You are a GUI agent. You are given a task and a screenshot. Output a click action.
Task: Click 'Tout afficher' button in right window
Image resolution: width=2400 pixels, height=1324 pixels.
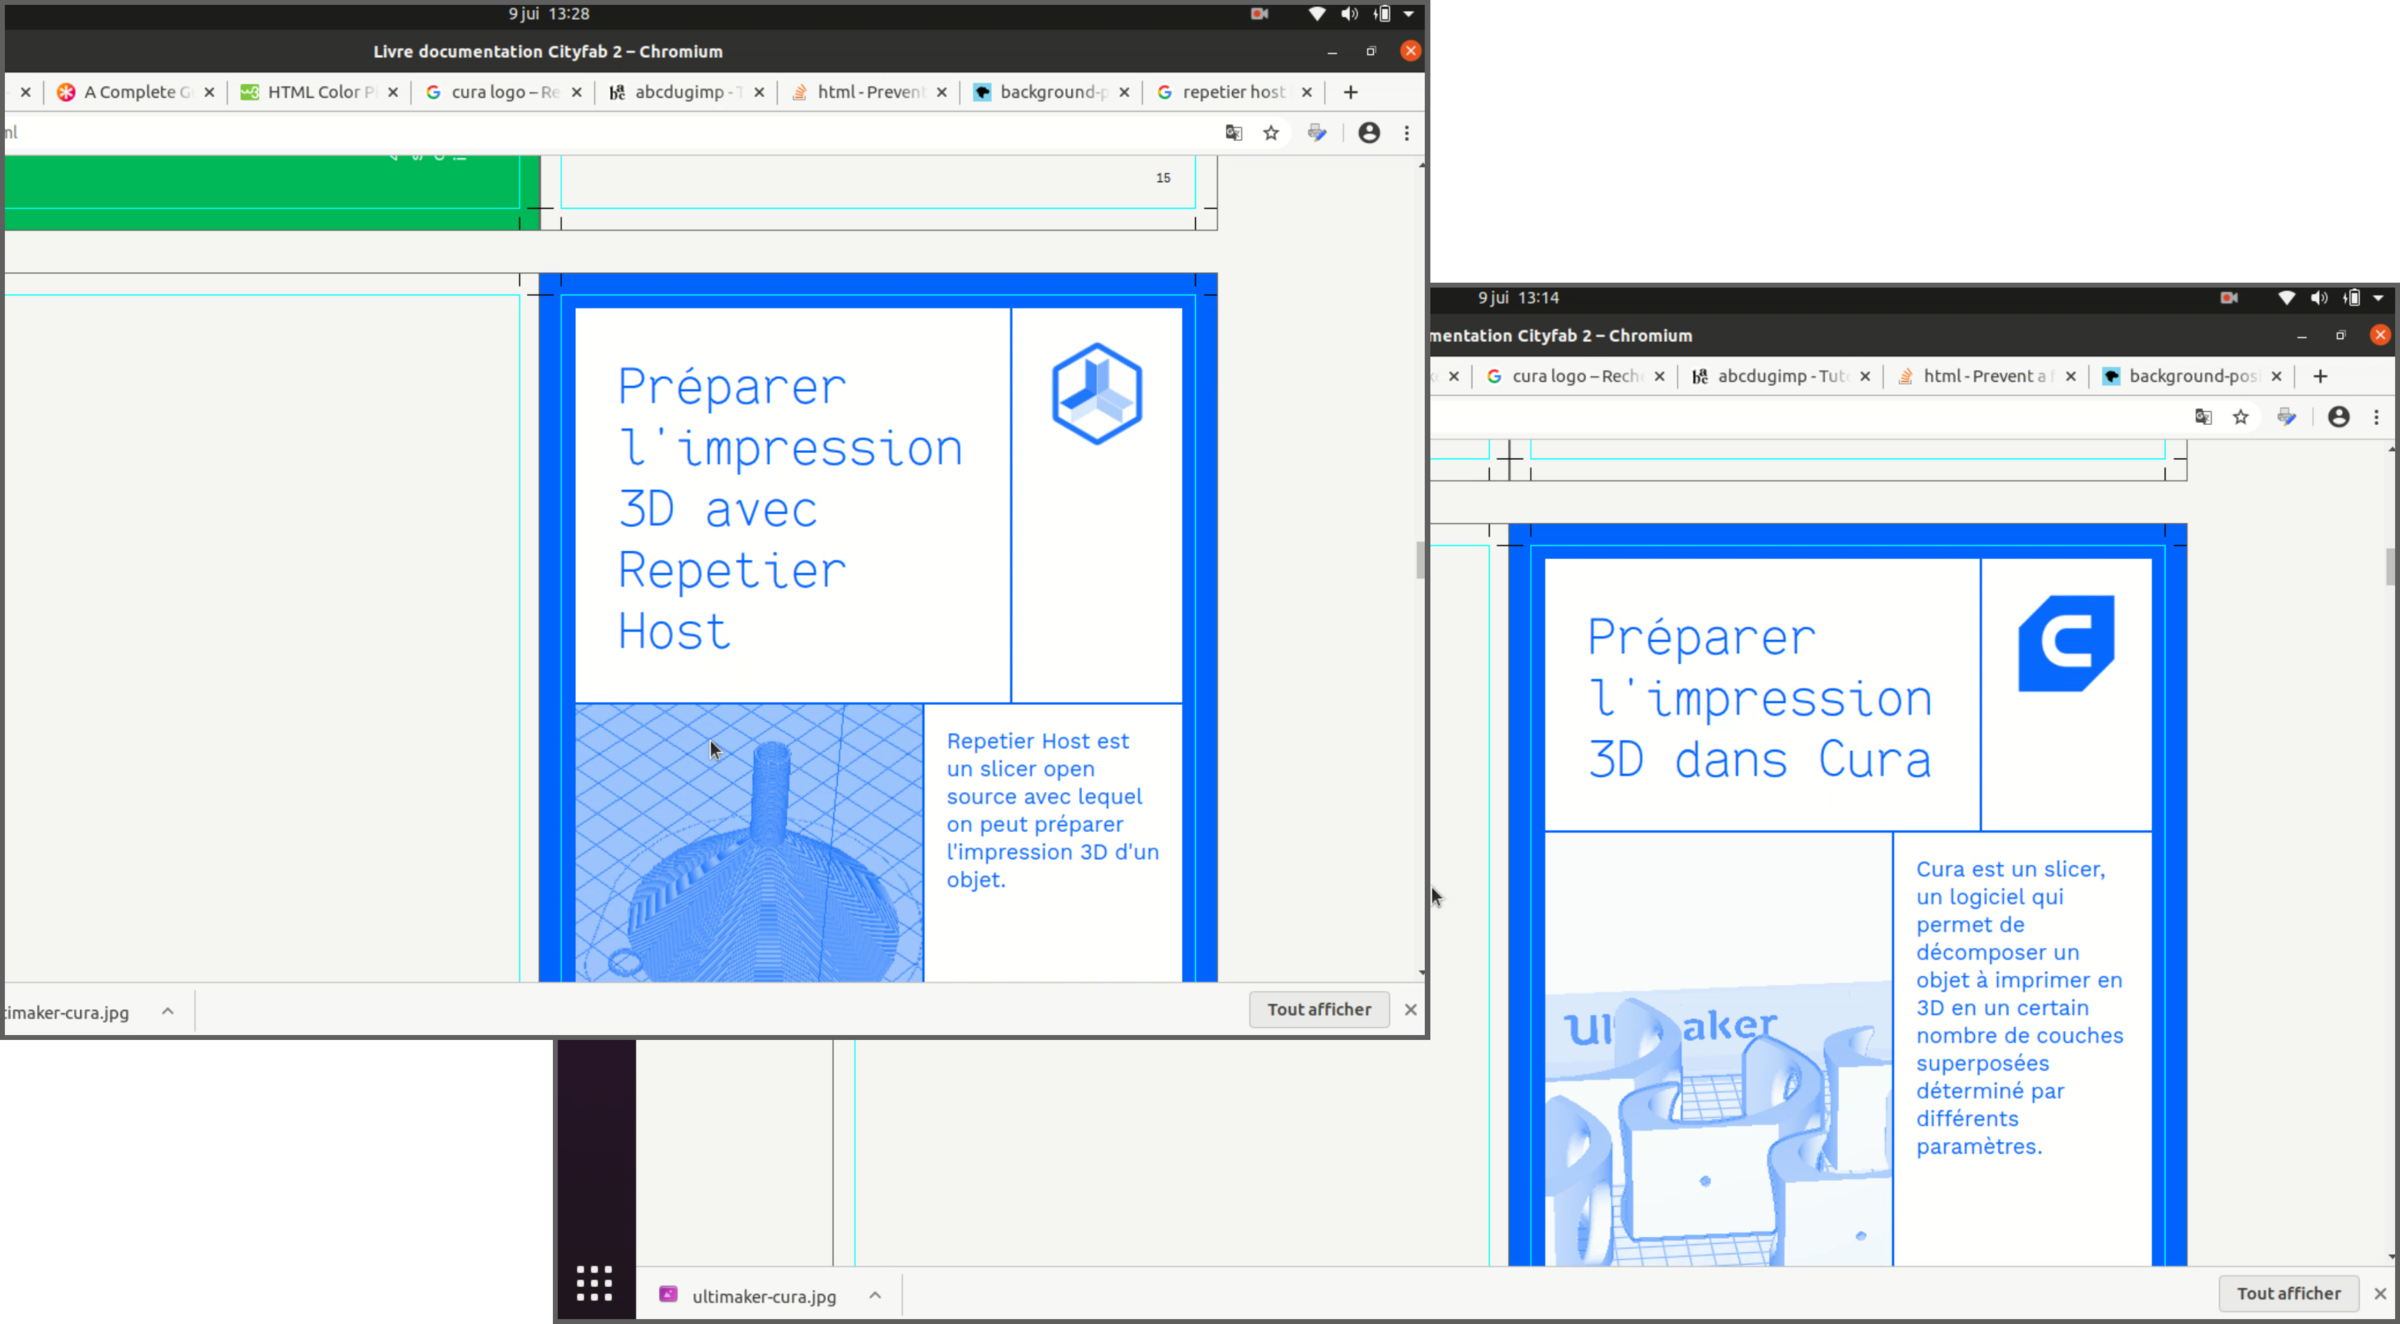click(x=2288, y=1293)
